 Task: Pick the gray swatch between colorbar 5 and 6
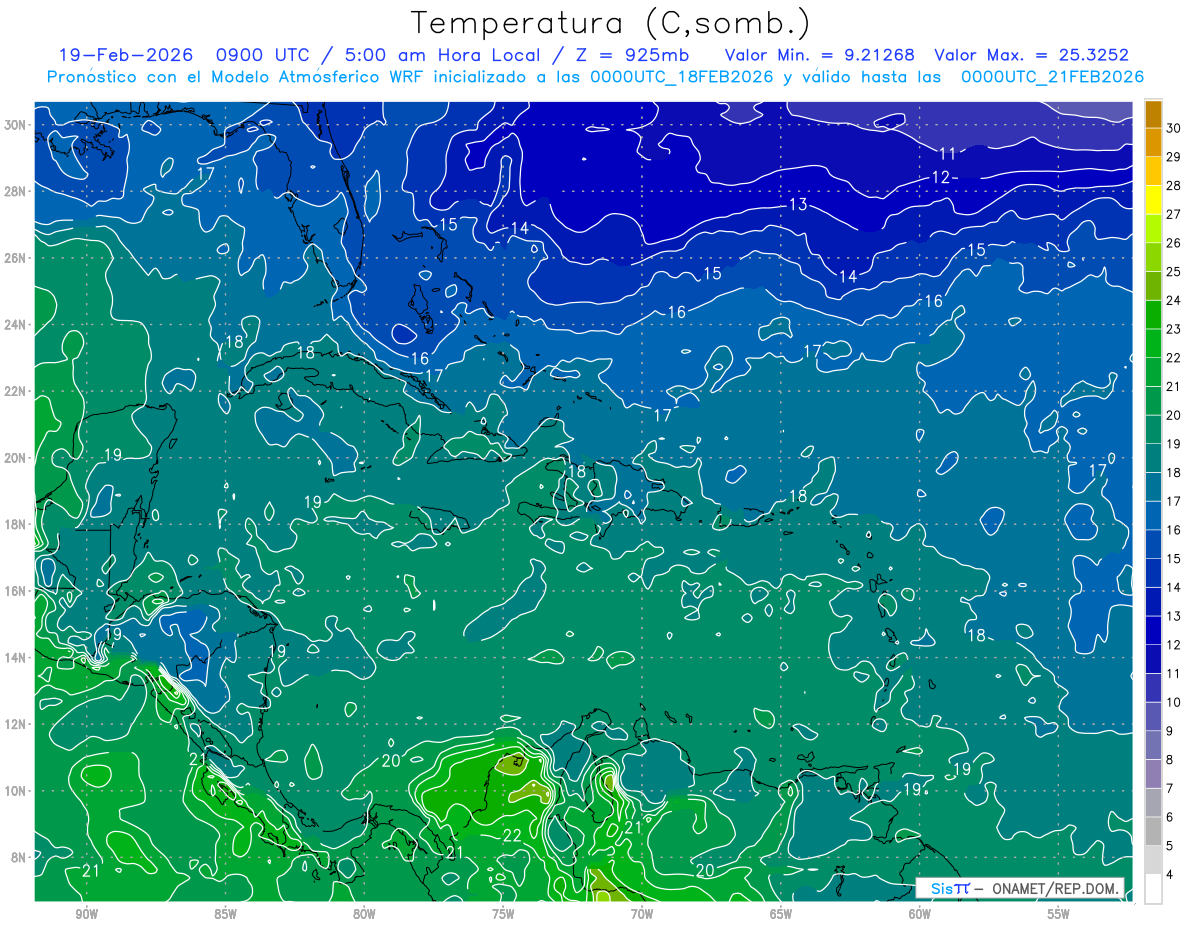click(1153, 832)
